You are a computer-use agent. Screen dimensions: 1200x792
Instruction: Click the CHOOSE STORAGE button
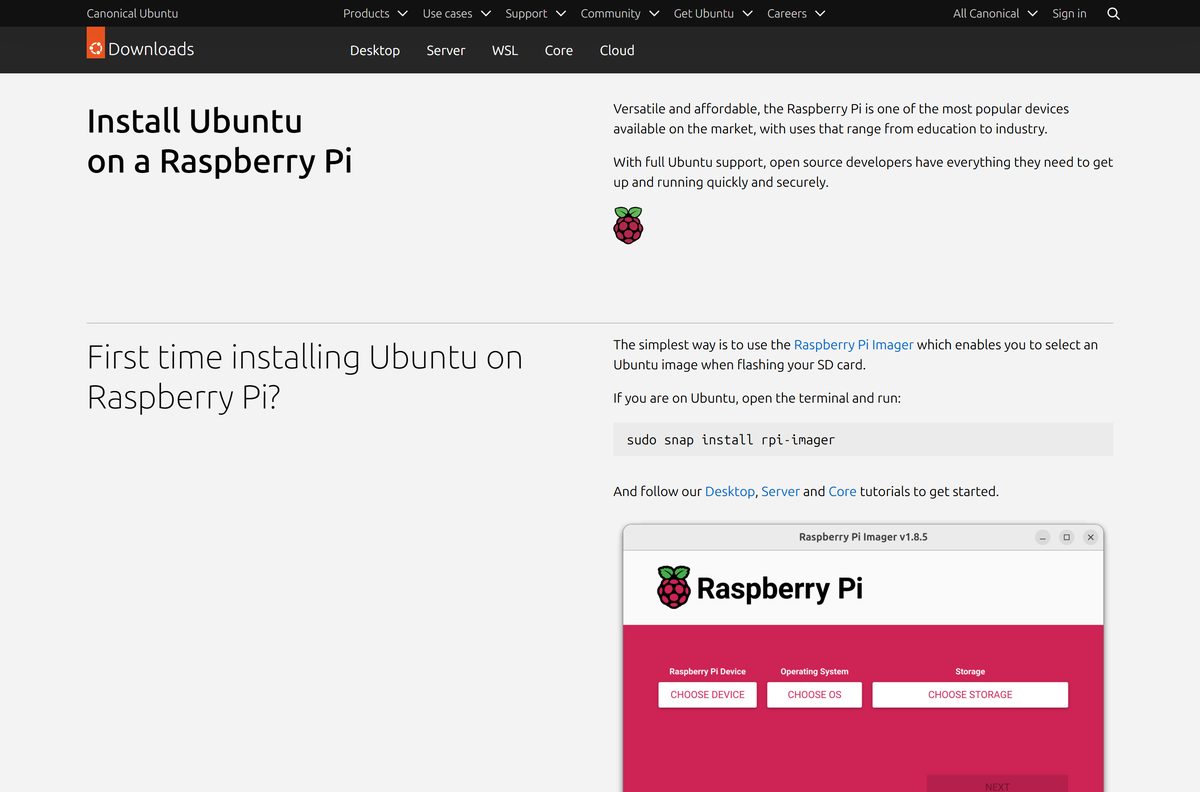pos(970,695)
